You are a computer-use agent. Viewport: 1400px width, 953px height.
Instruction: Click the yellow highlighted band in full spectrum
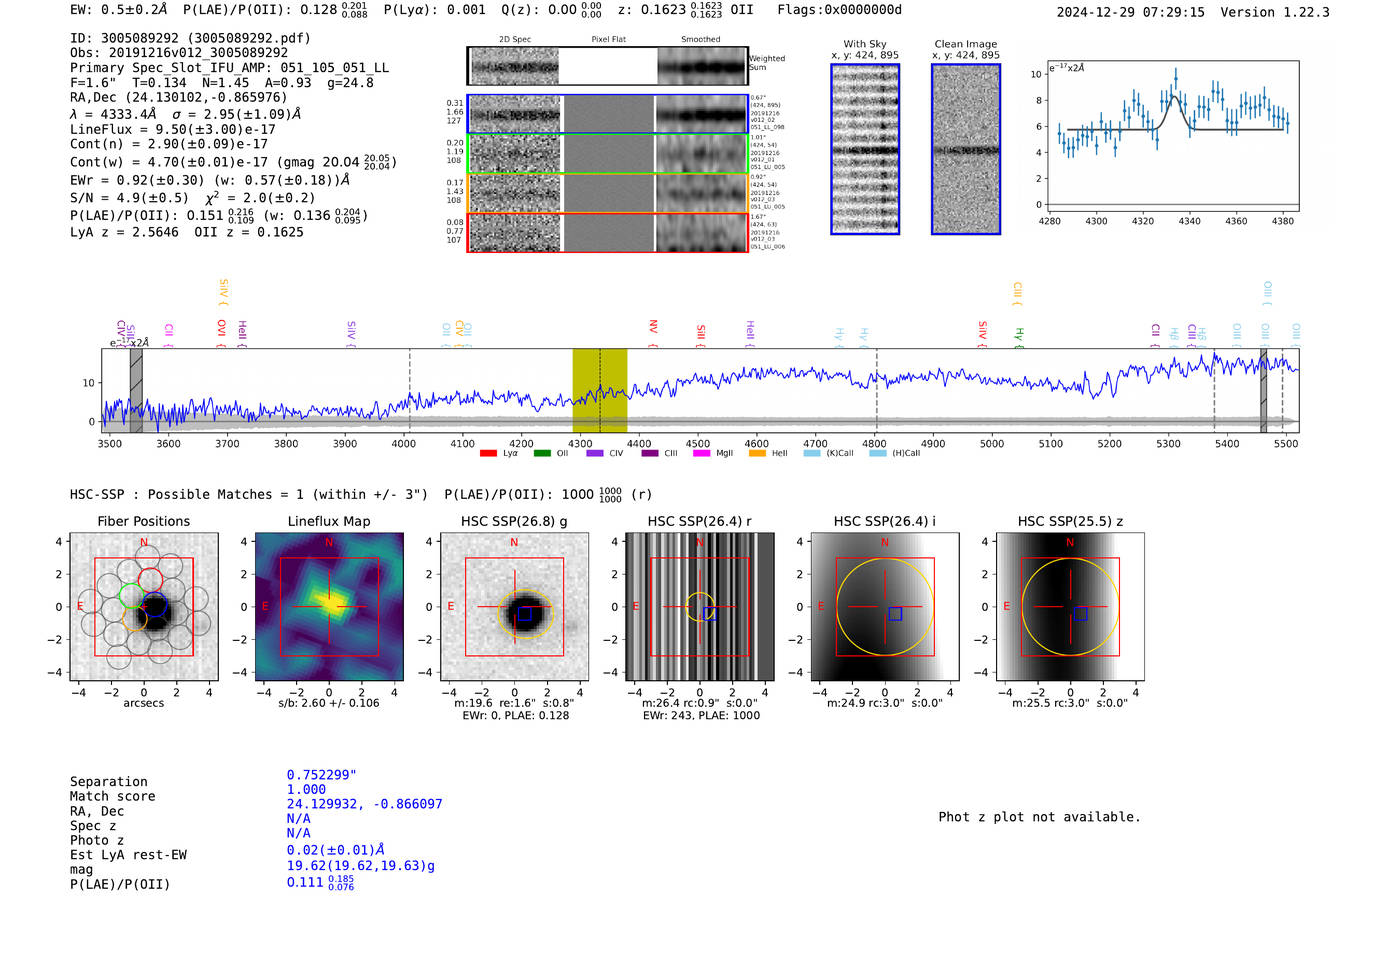pos(599,390)
